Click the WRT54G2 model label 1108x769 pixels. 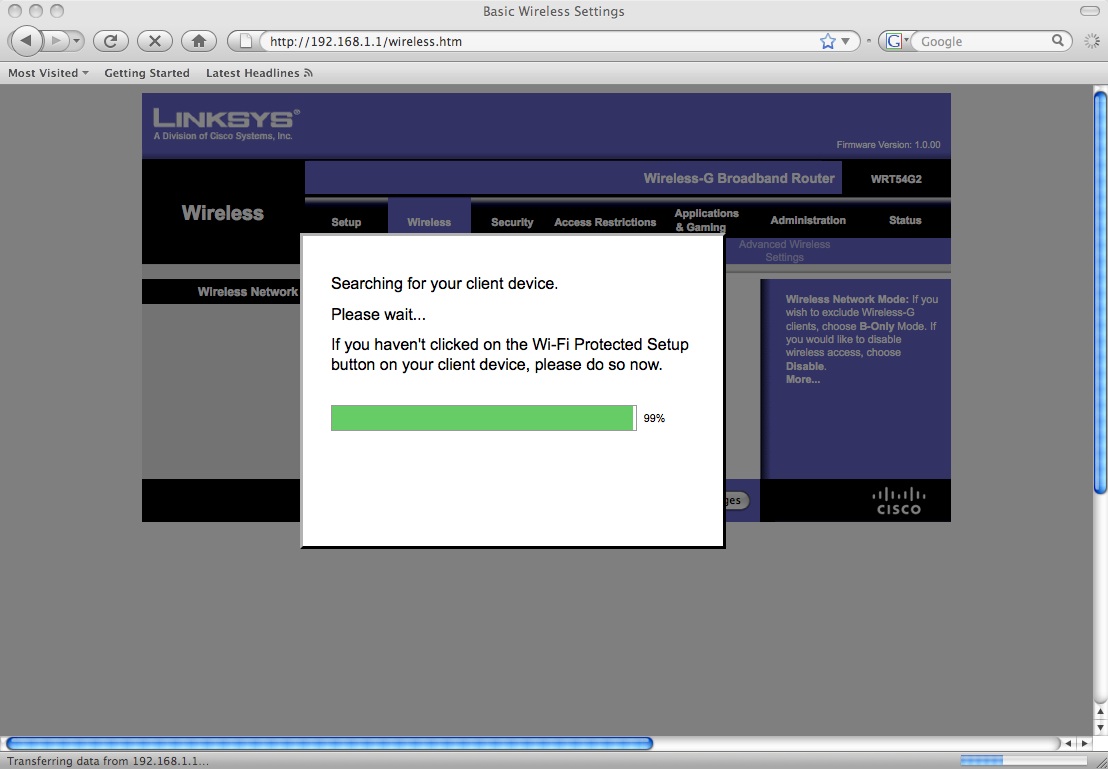pyautogui.click(x=896, y=179)
